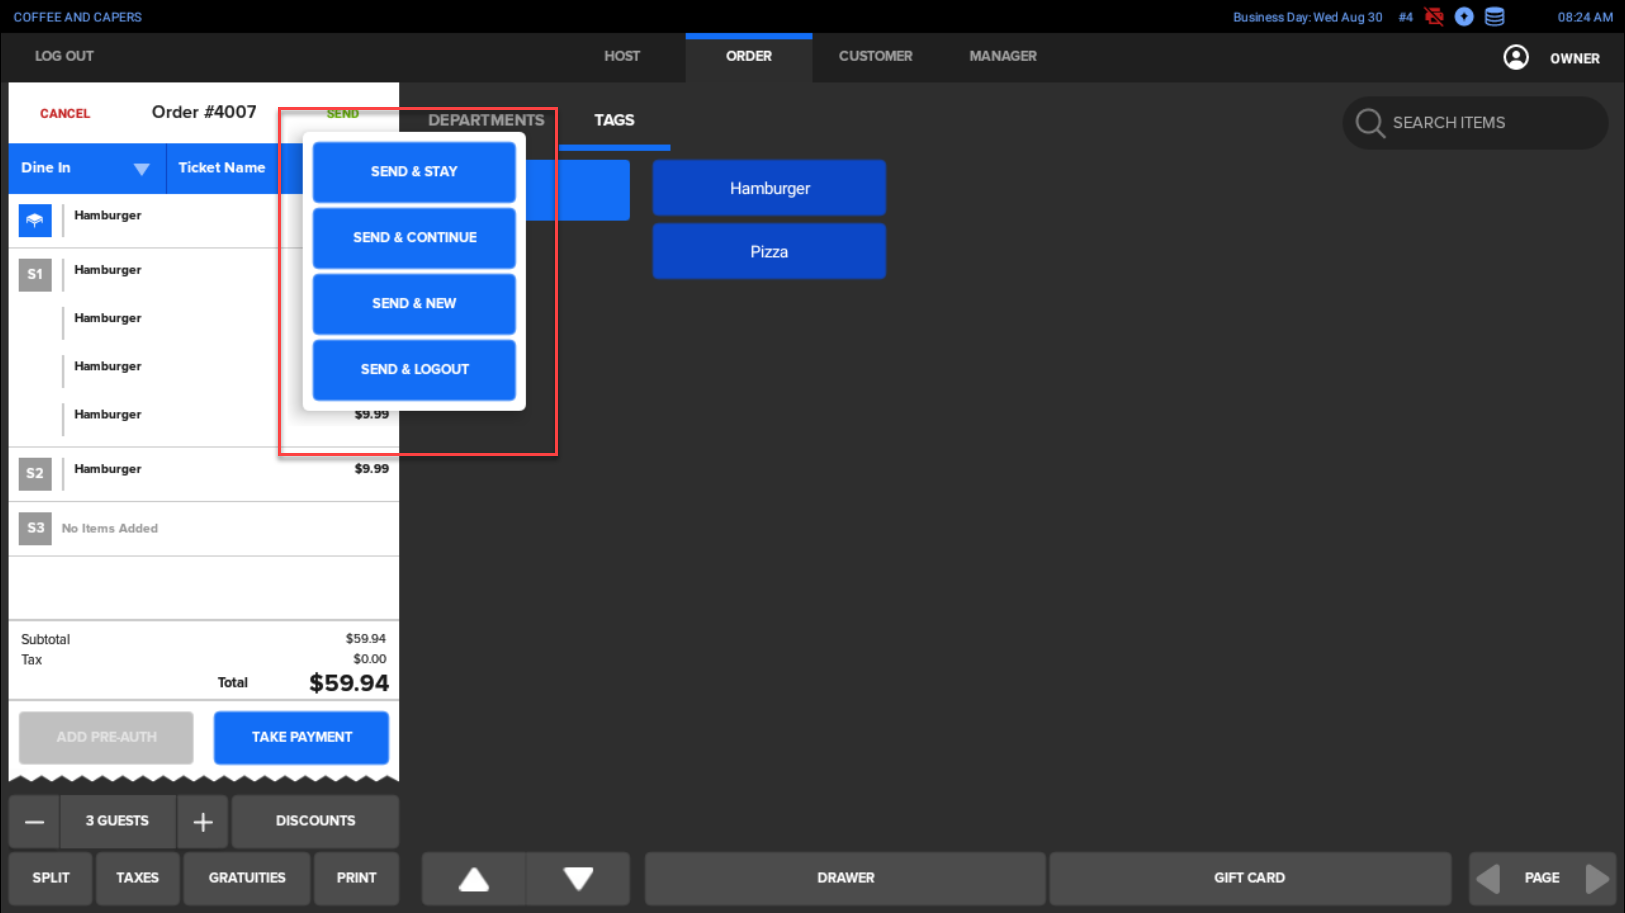This screenshot has height=913, width=1625.
Task: Switch to the Departments tab
Action: point(486,120)
